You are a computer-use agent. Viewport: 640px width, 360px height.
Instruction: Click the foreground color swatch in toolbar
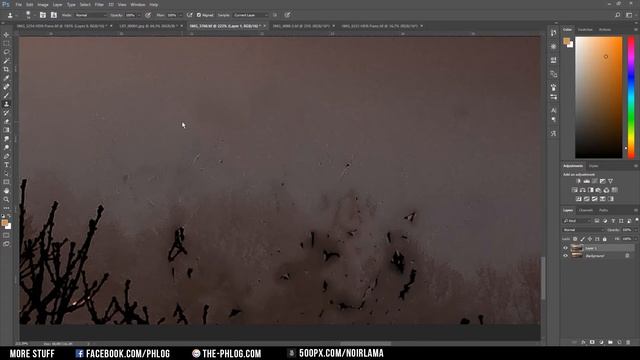4,223
